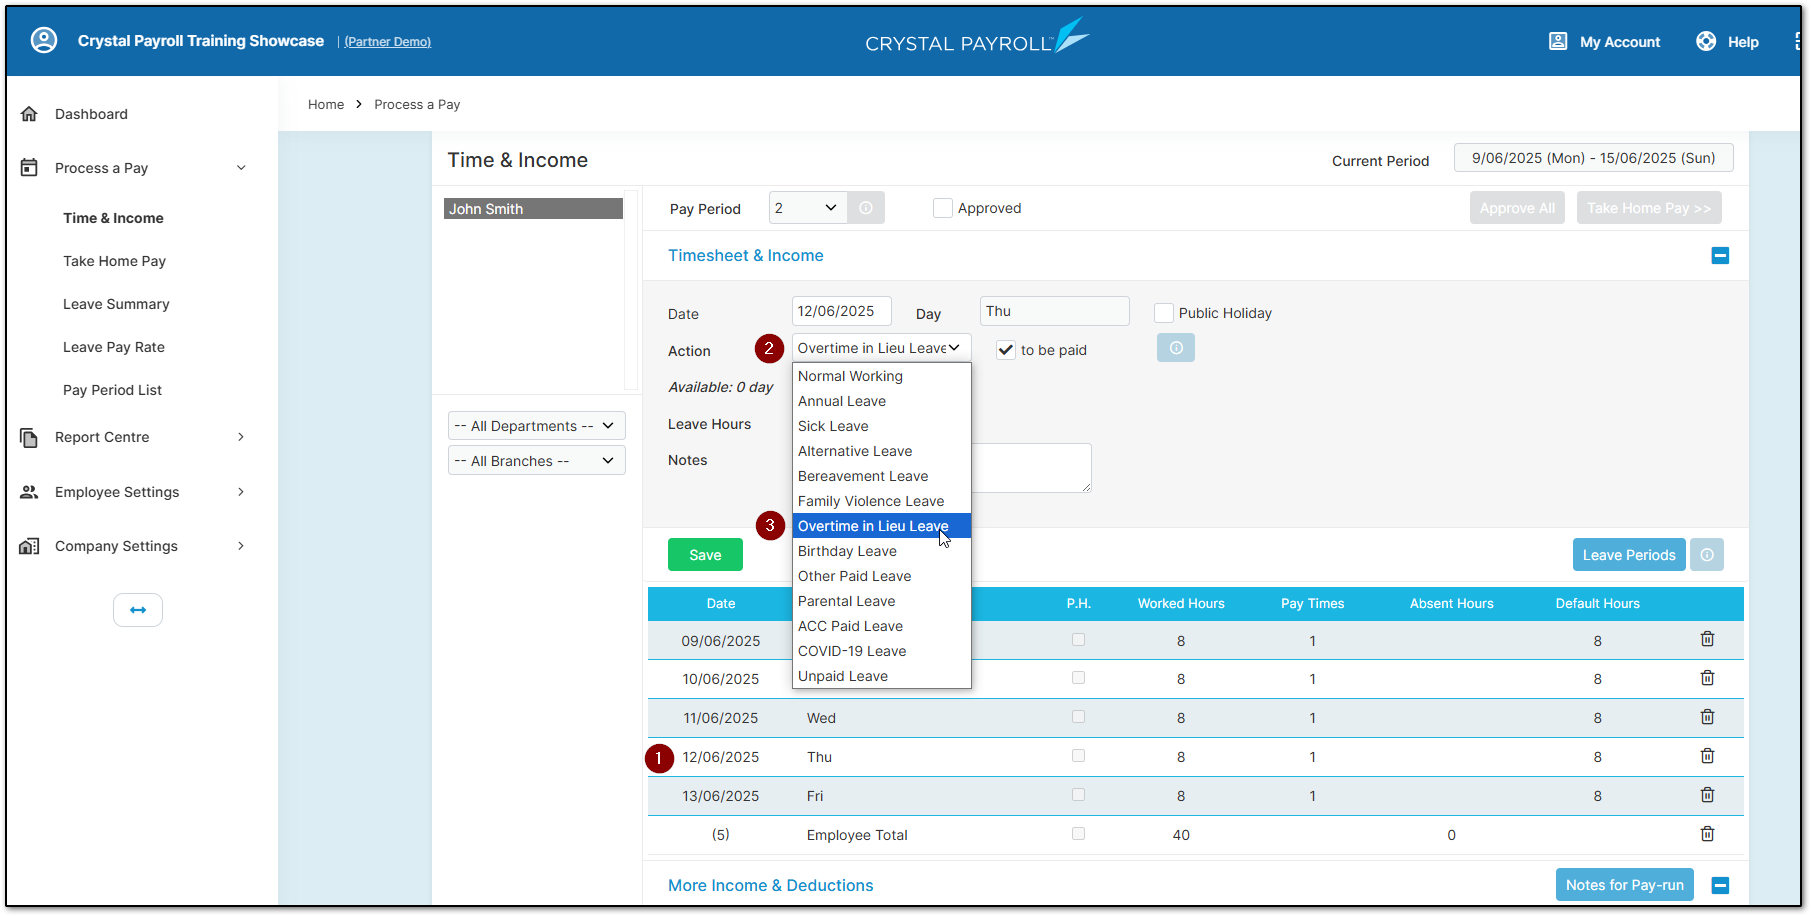Open Leave Summary in sidebar
This screenshot has height=916, width=1811.
pos(116,304)
